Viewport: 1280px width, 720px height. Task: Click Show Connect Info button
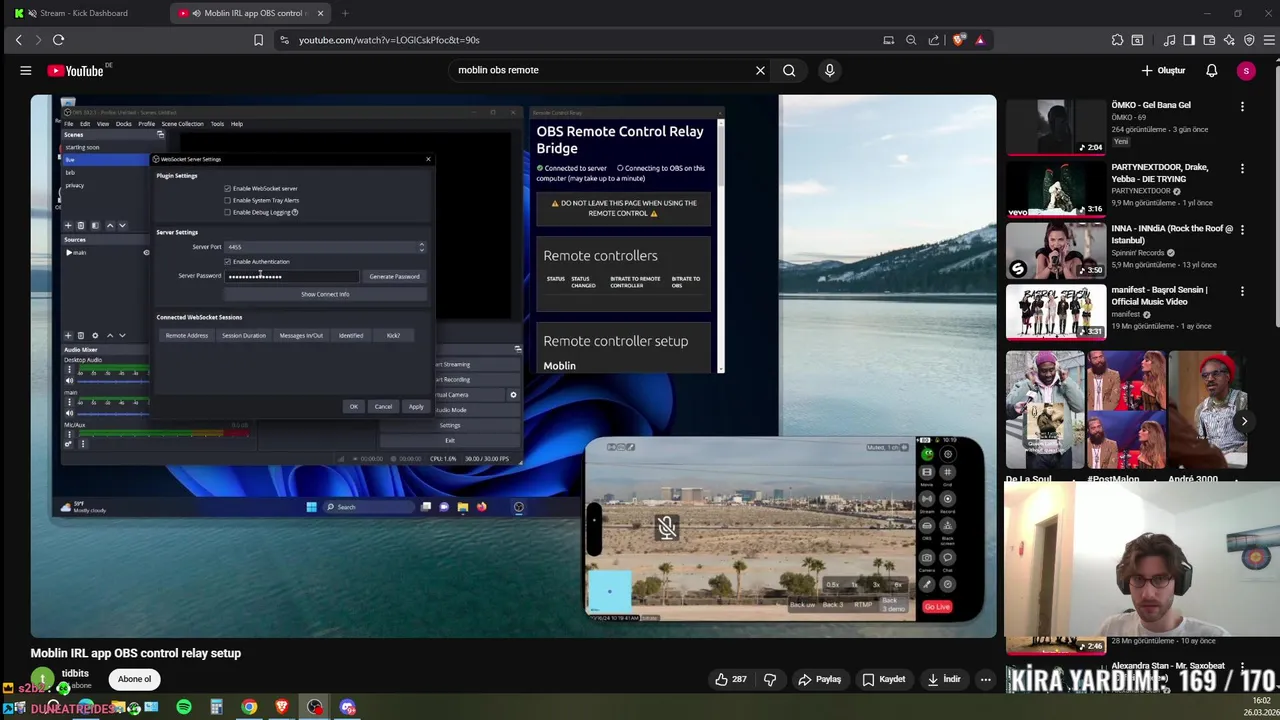325,294
